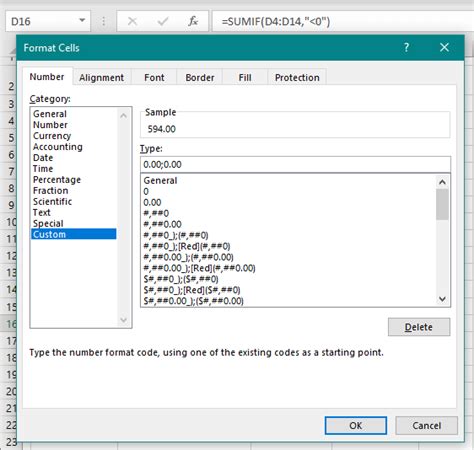
Task: Click the Type format code field
Action: click(x=295, y=164)
